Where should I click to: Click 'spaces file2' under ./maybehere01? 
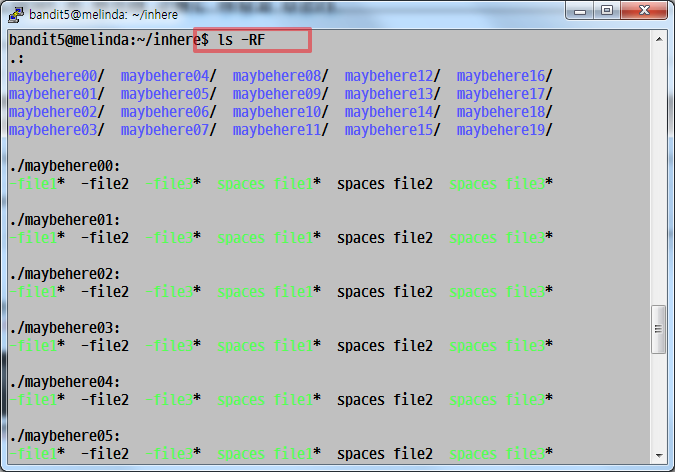click(385, 238)
